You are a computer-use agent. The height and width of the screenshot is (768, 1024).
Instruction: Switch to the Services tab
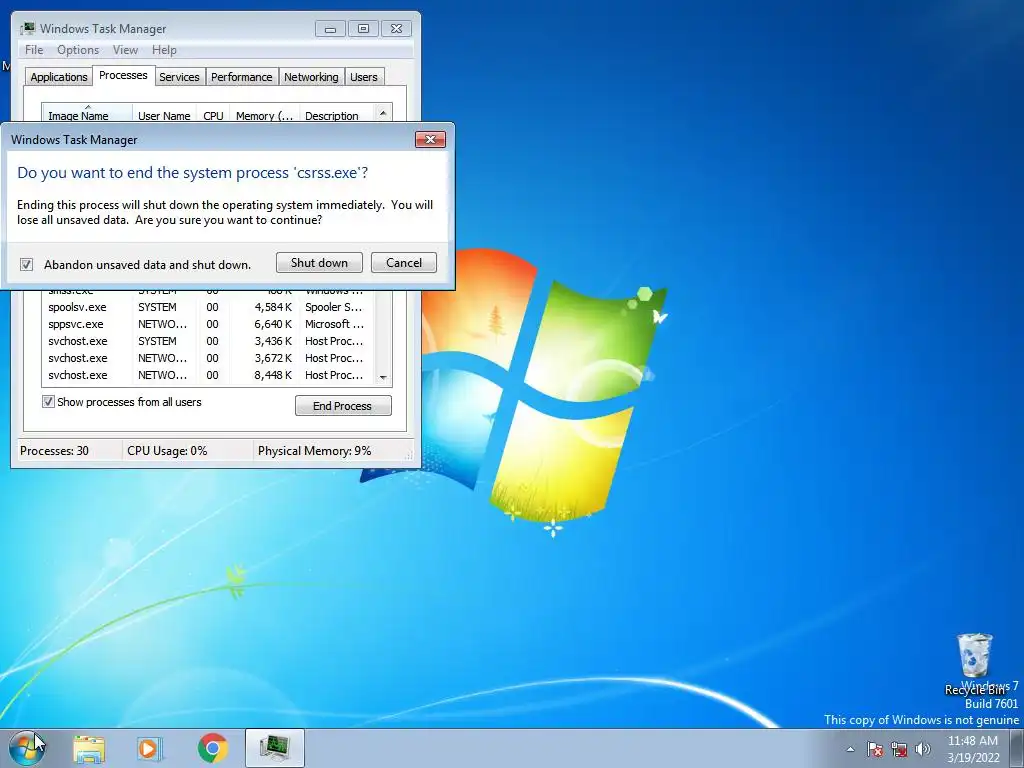click(179, 77)
